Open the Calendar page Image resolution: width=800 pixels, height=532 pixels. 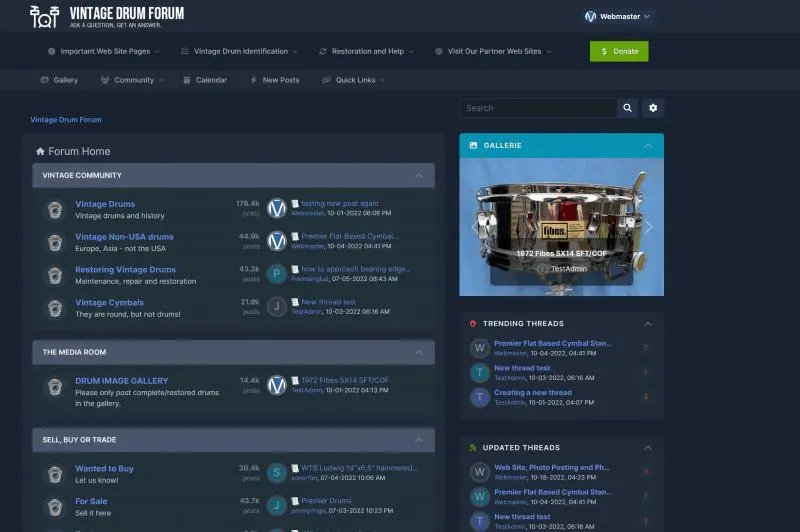[205, 80]
